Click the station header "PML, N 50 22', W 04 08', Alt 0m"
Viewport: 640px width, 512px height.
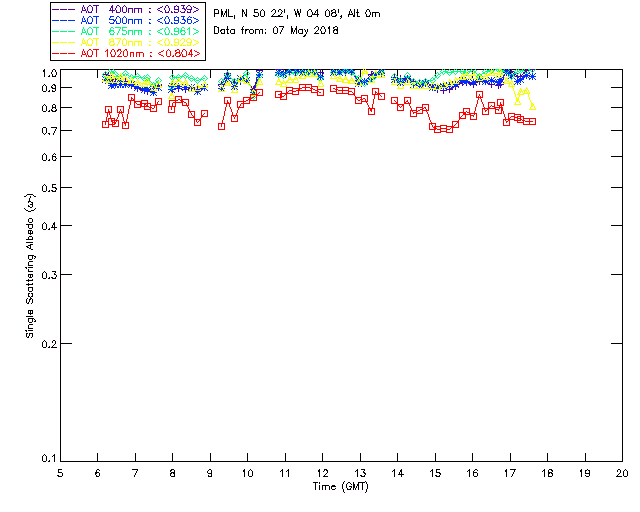point(297,14)
